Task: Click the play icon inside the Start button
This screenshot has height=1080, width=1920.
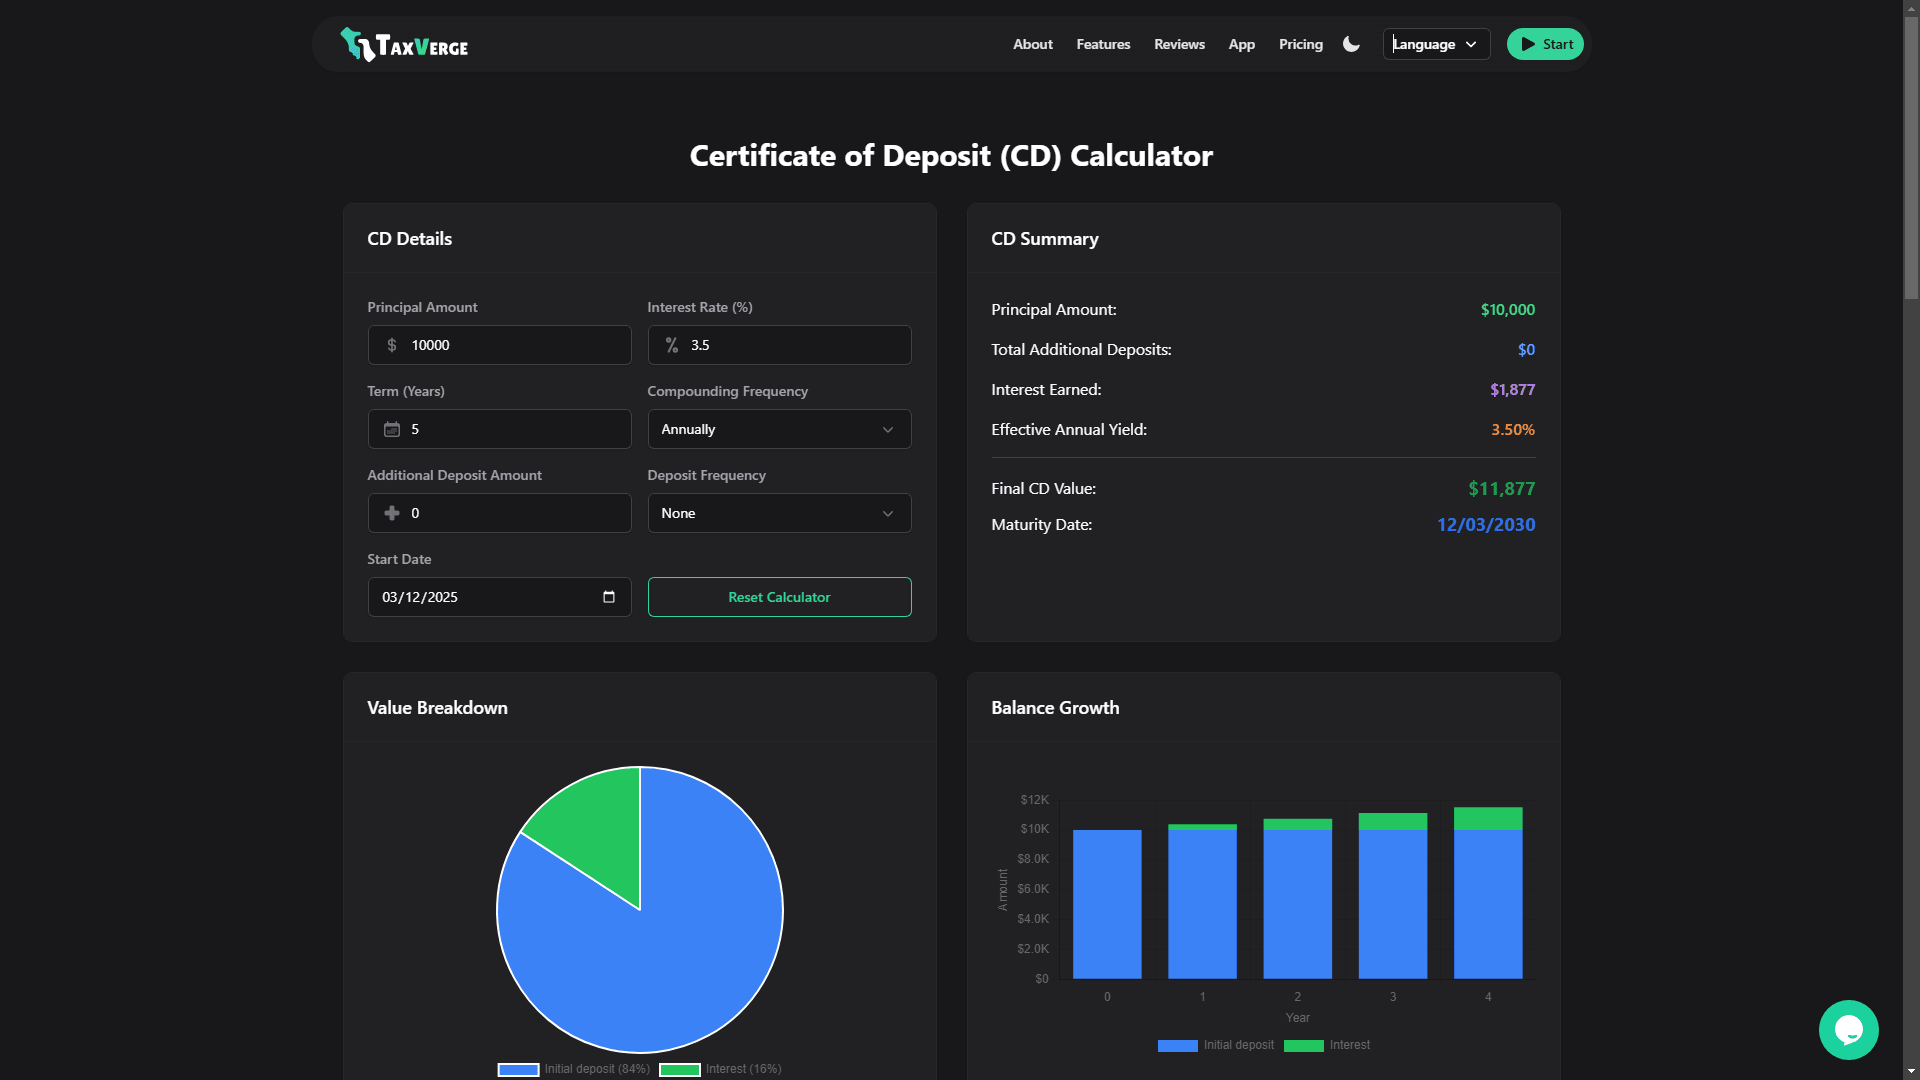Action: point(1526,43)
